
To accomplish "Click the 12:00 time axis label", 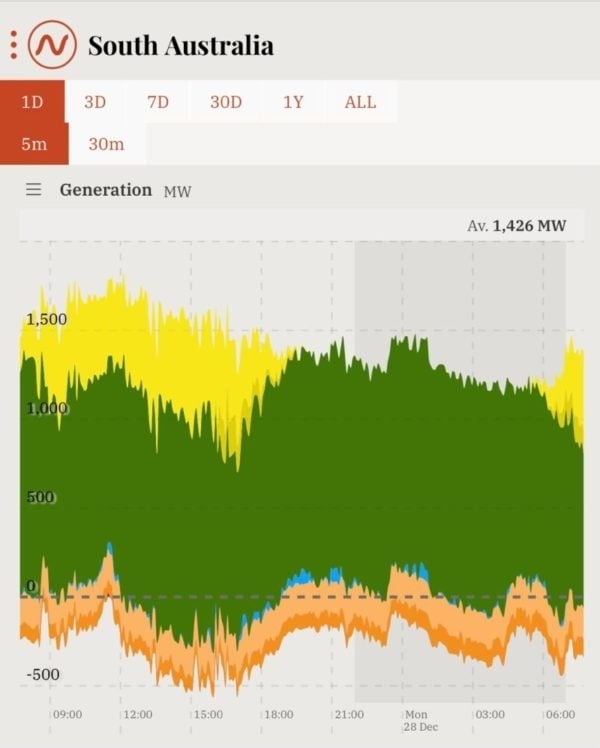I will 137,715.
